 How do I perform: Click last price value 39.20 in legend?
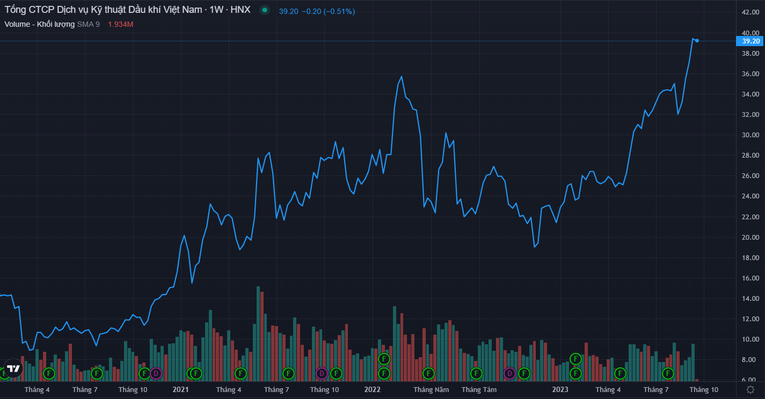pos(288,11)
